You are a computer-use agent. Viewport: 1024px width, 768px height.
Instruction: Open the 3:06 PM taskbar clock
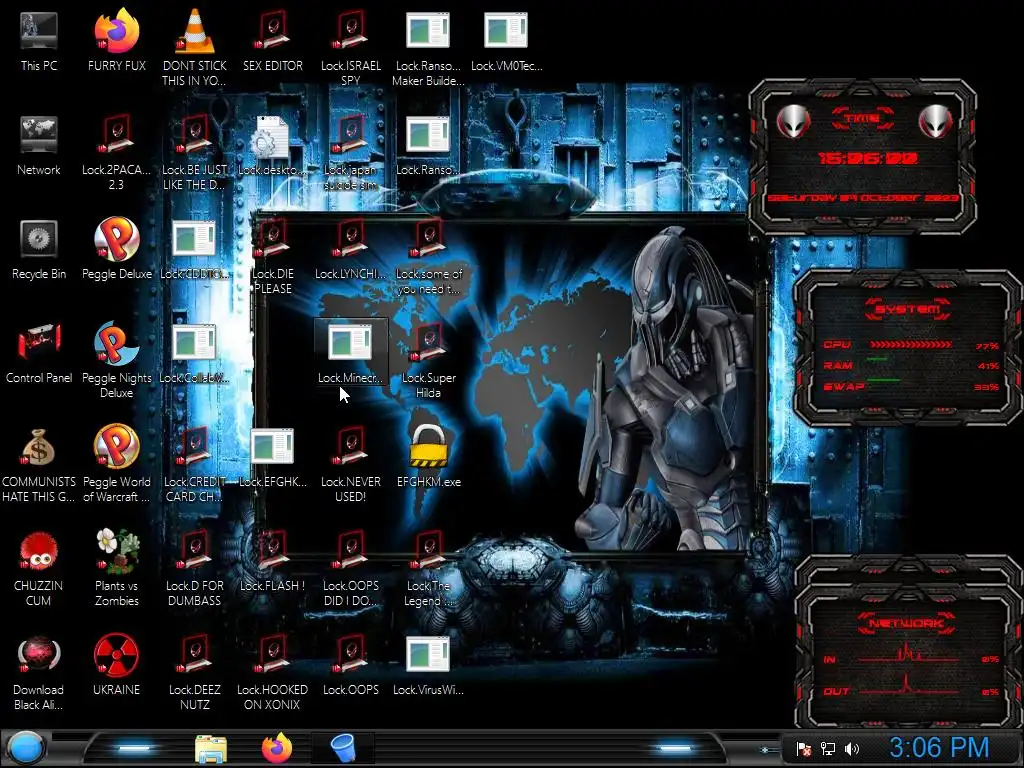tap(939, 748)
